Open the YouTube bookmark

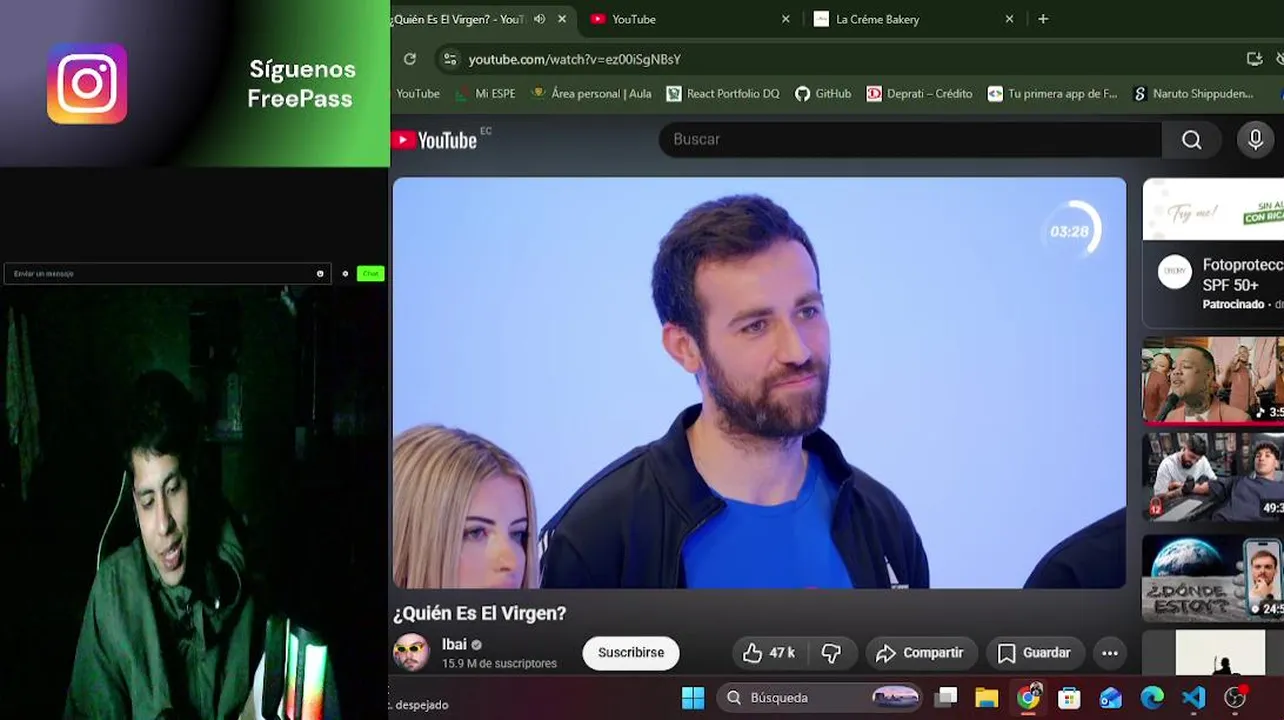[x=418, y=94]
